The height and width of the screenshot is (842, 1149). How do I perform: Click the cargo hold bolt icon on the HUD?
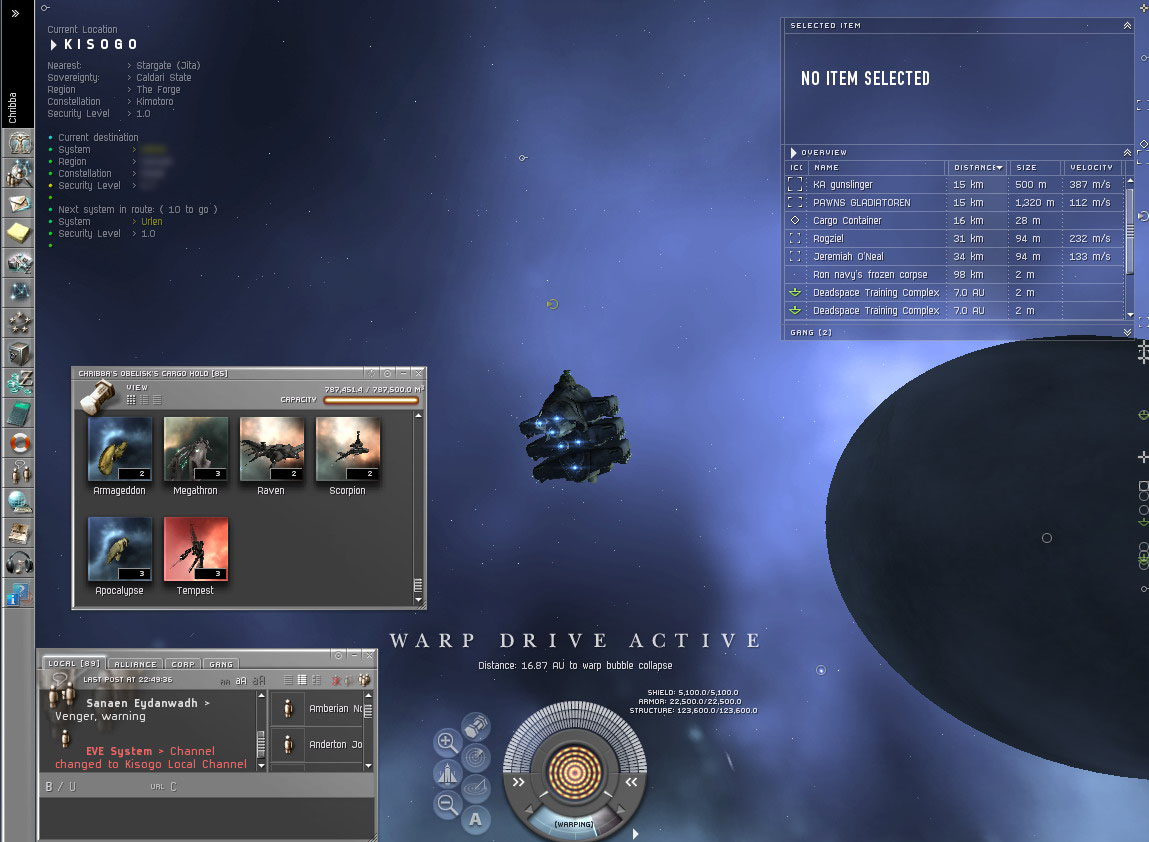(476, 726)
